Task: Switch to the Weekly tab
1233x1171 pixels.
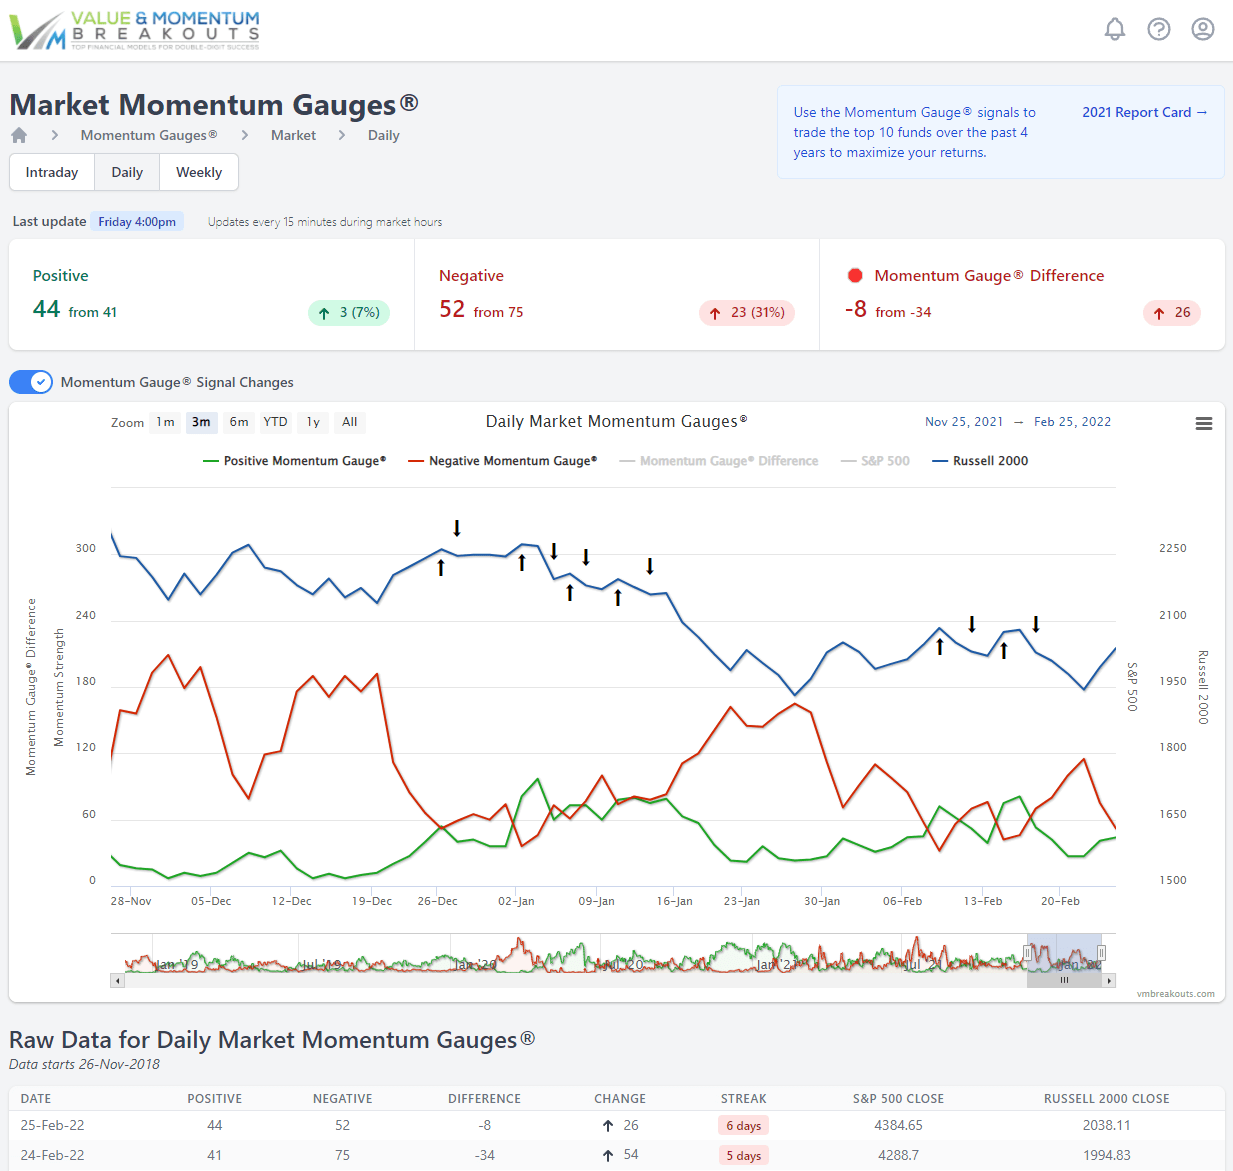Action: [x=198, y=172]
